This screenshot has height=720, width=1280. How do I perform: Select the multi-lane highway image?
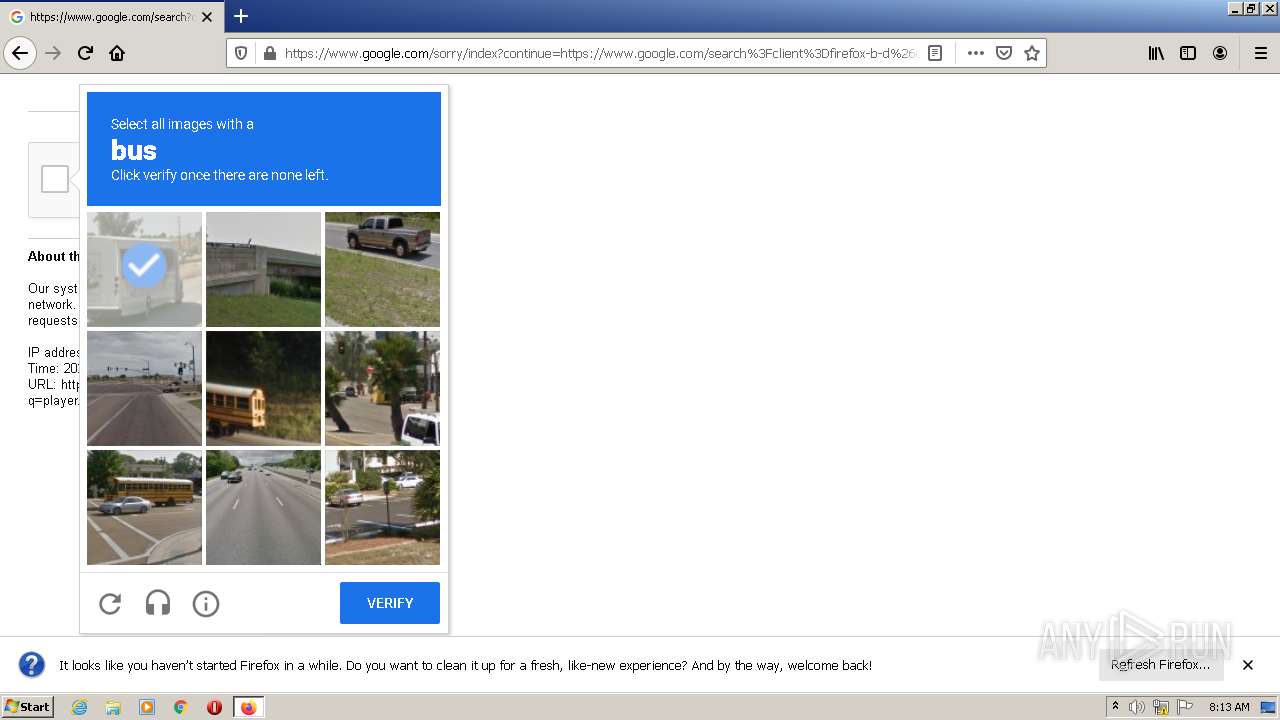click(x=263, y=507)
